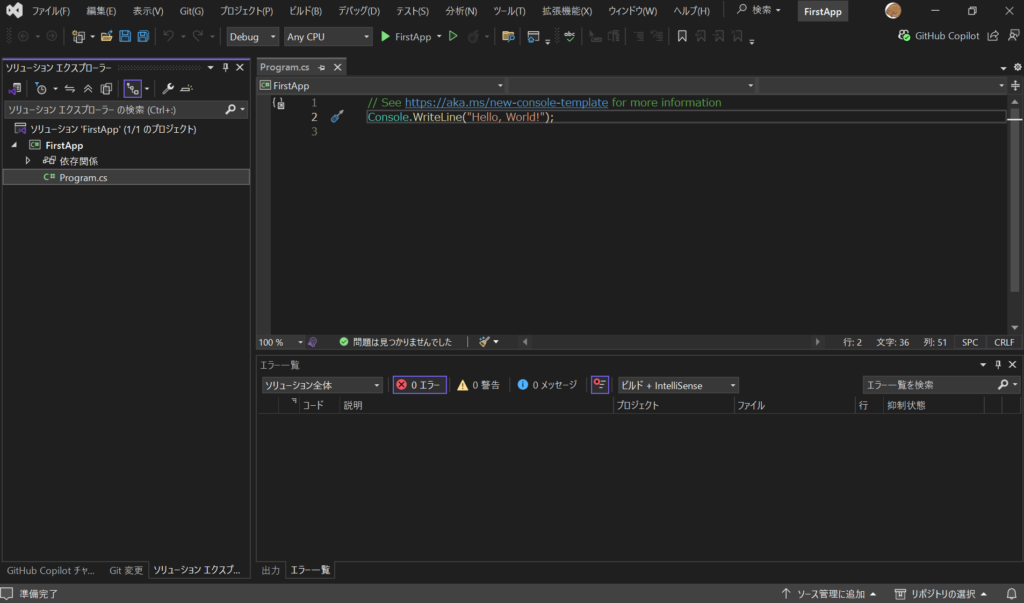
Task: Click the screwdriver quick action icon
Action: point(336,117)
